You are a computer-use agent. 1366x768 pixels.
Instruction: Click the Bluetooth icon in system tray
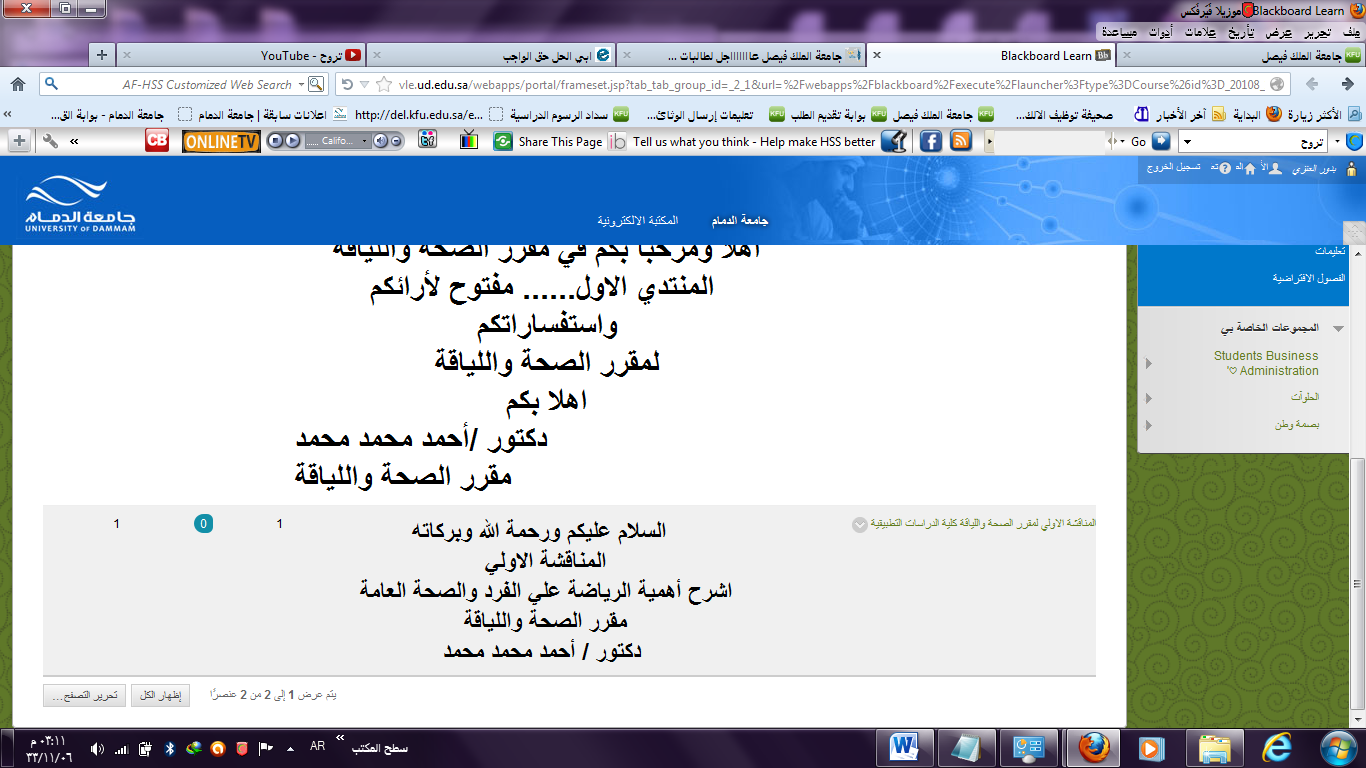click(x=170, y=748)
